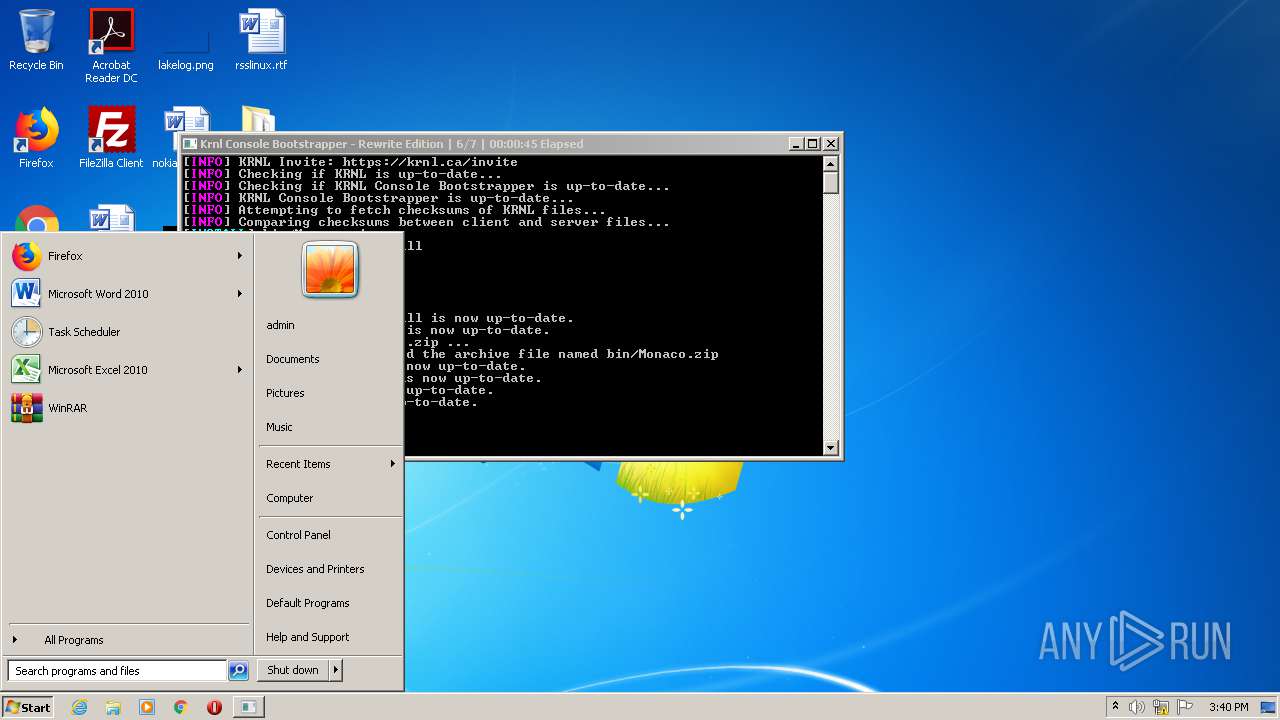Open Internet Explorer taskbar icon

(79, 707)
